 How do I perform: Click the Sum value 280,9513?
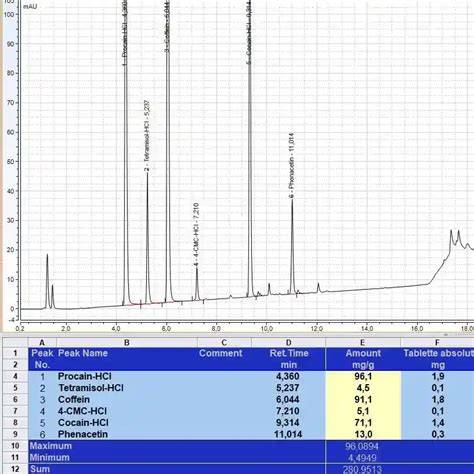(362, 469)
